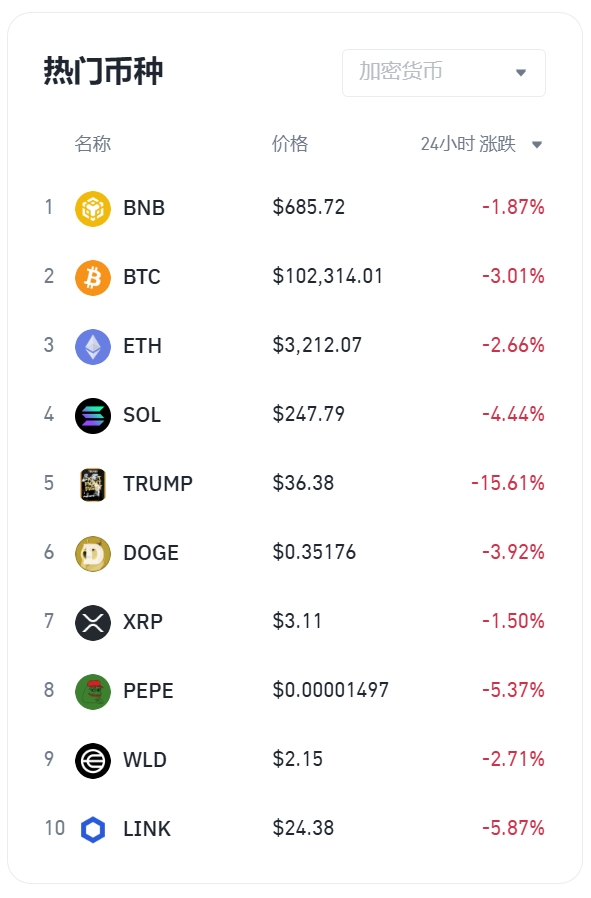Click the TRUMP -15.61% change value
The height and width of the screenshot is (898, 591).
(508, 483)
